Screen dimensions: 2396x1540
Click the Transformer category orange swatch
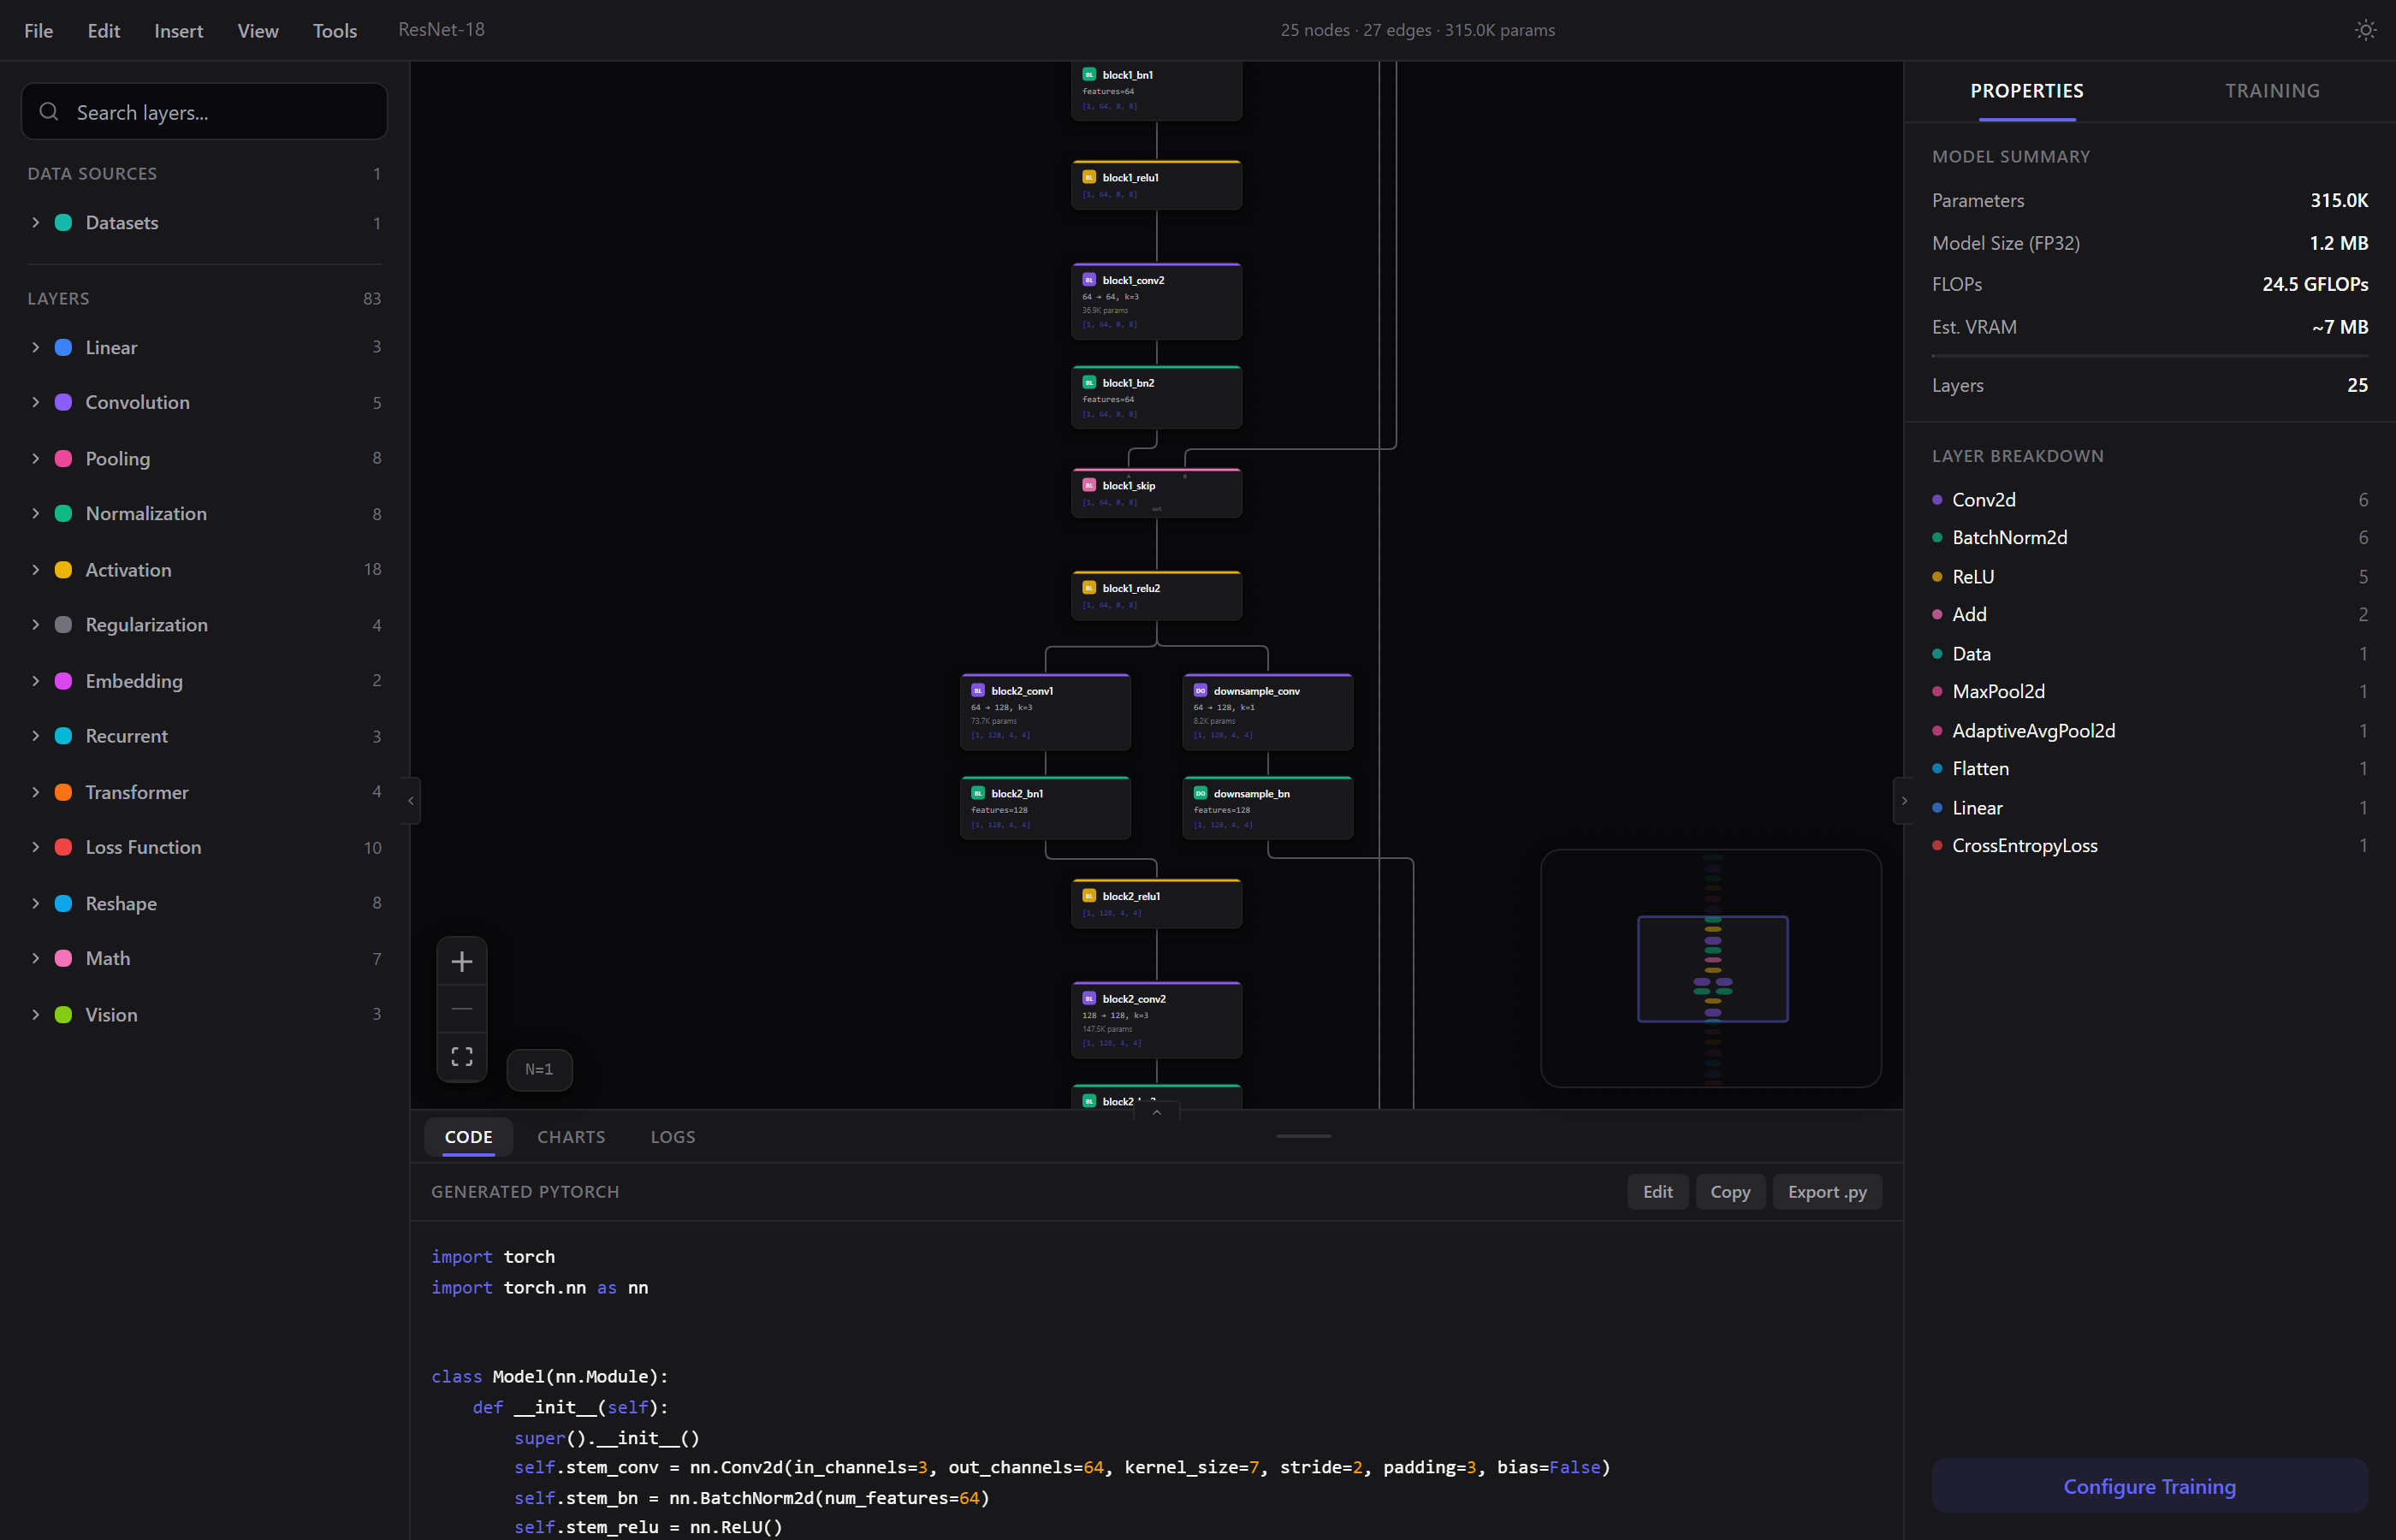(x=63, y=792)
